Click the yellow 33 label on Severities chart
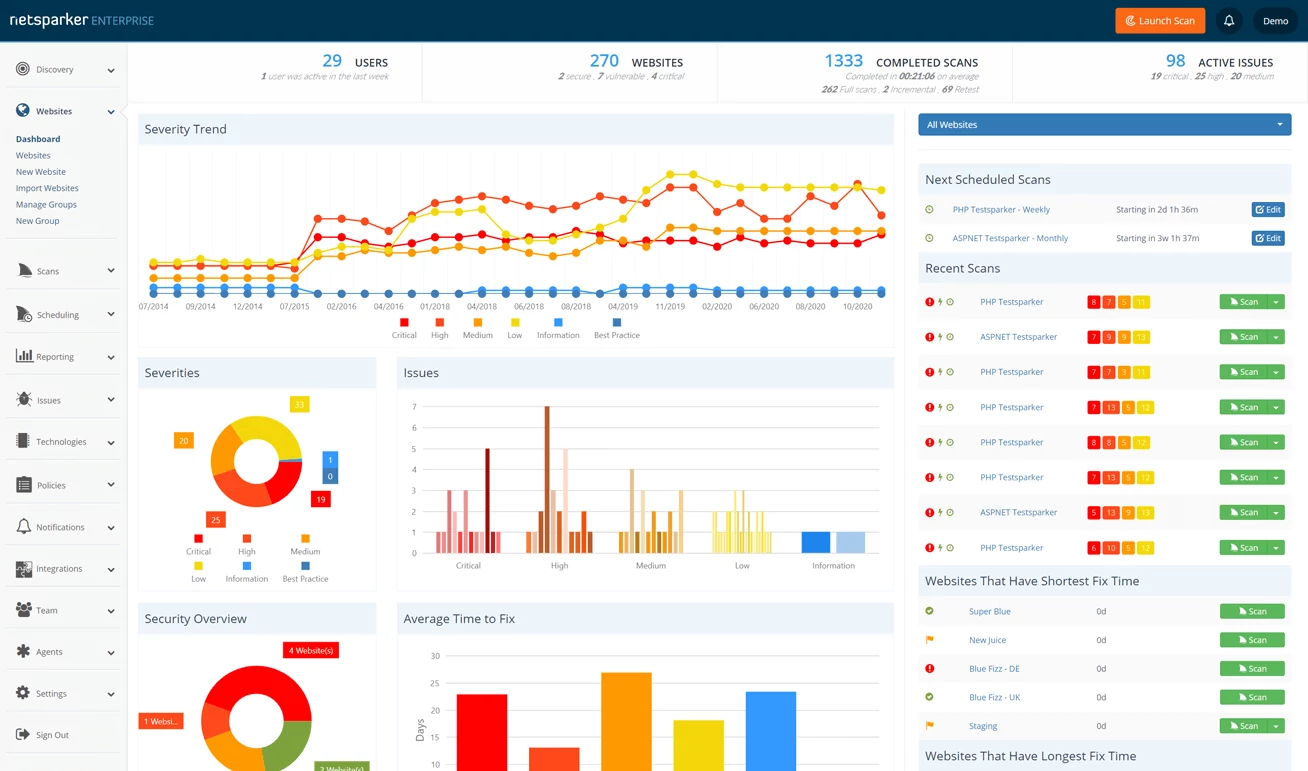Viewport: 1308px width, 771px height. [299, 404]
